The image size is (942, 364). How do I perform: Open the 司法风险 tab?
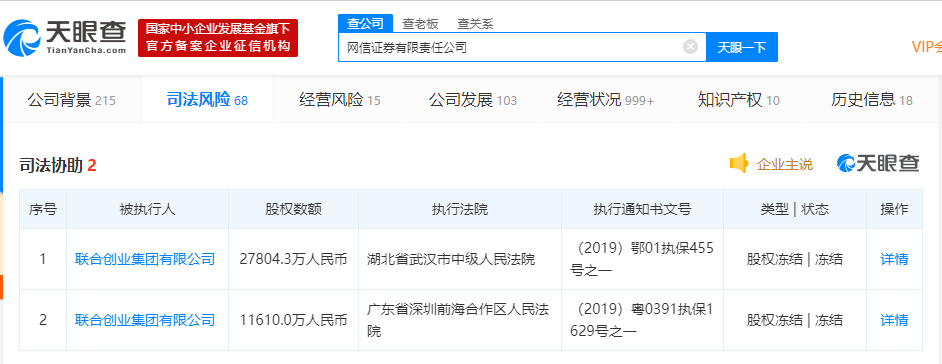click(x=207, y=100)
